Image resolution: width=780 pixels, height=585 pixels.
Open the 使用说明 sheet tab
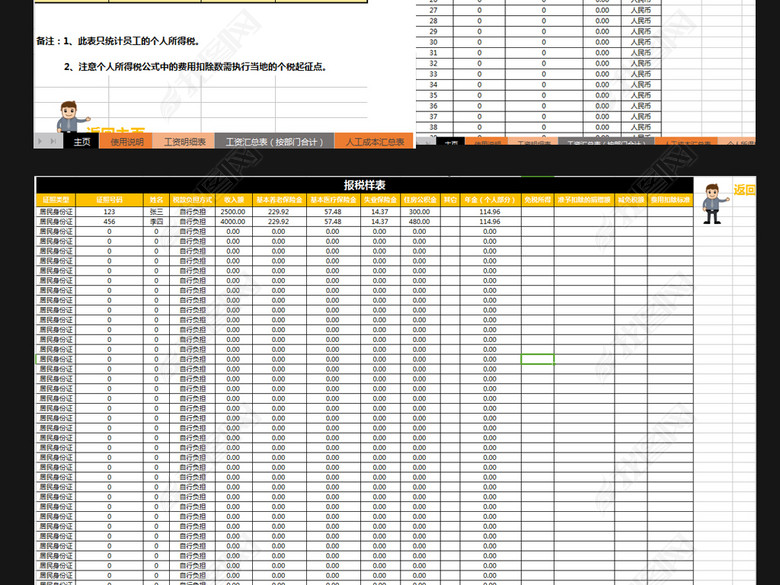tap(127, 142)
